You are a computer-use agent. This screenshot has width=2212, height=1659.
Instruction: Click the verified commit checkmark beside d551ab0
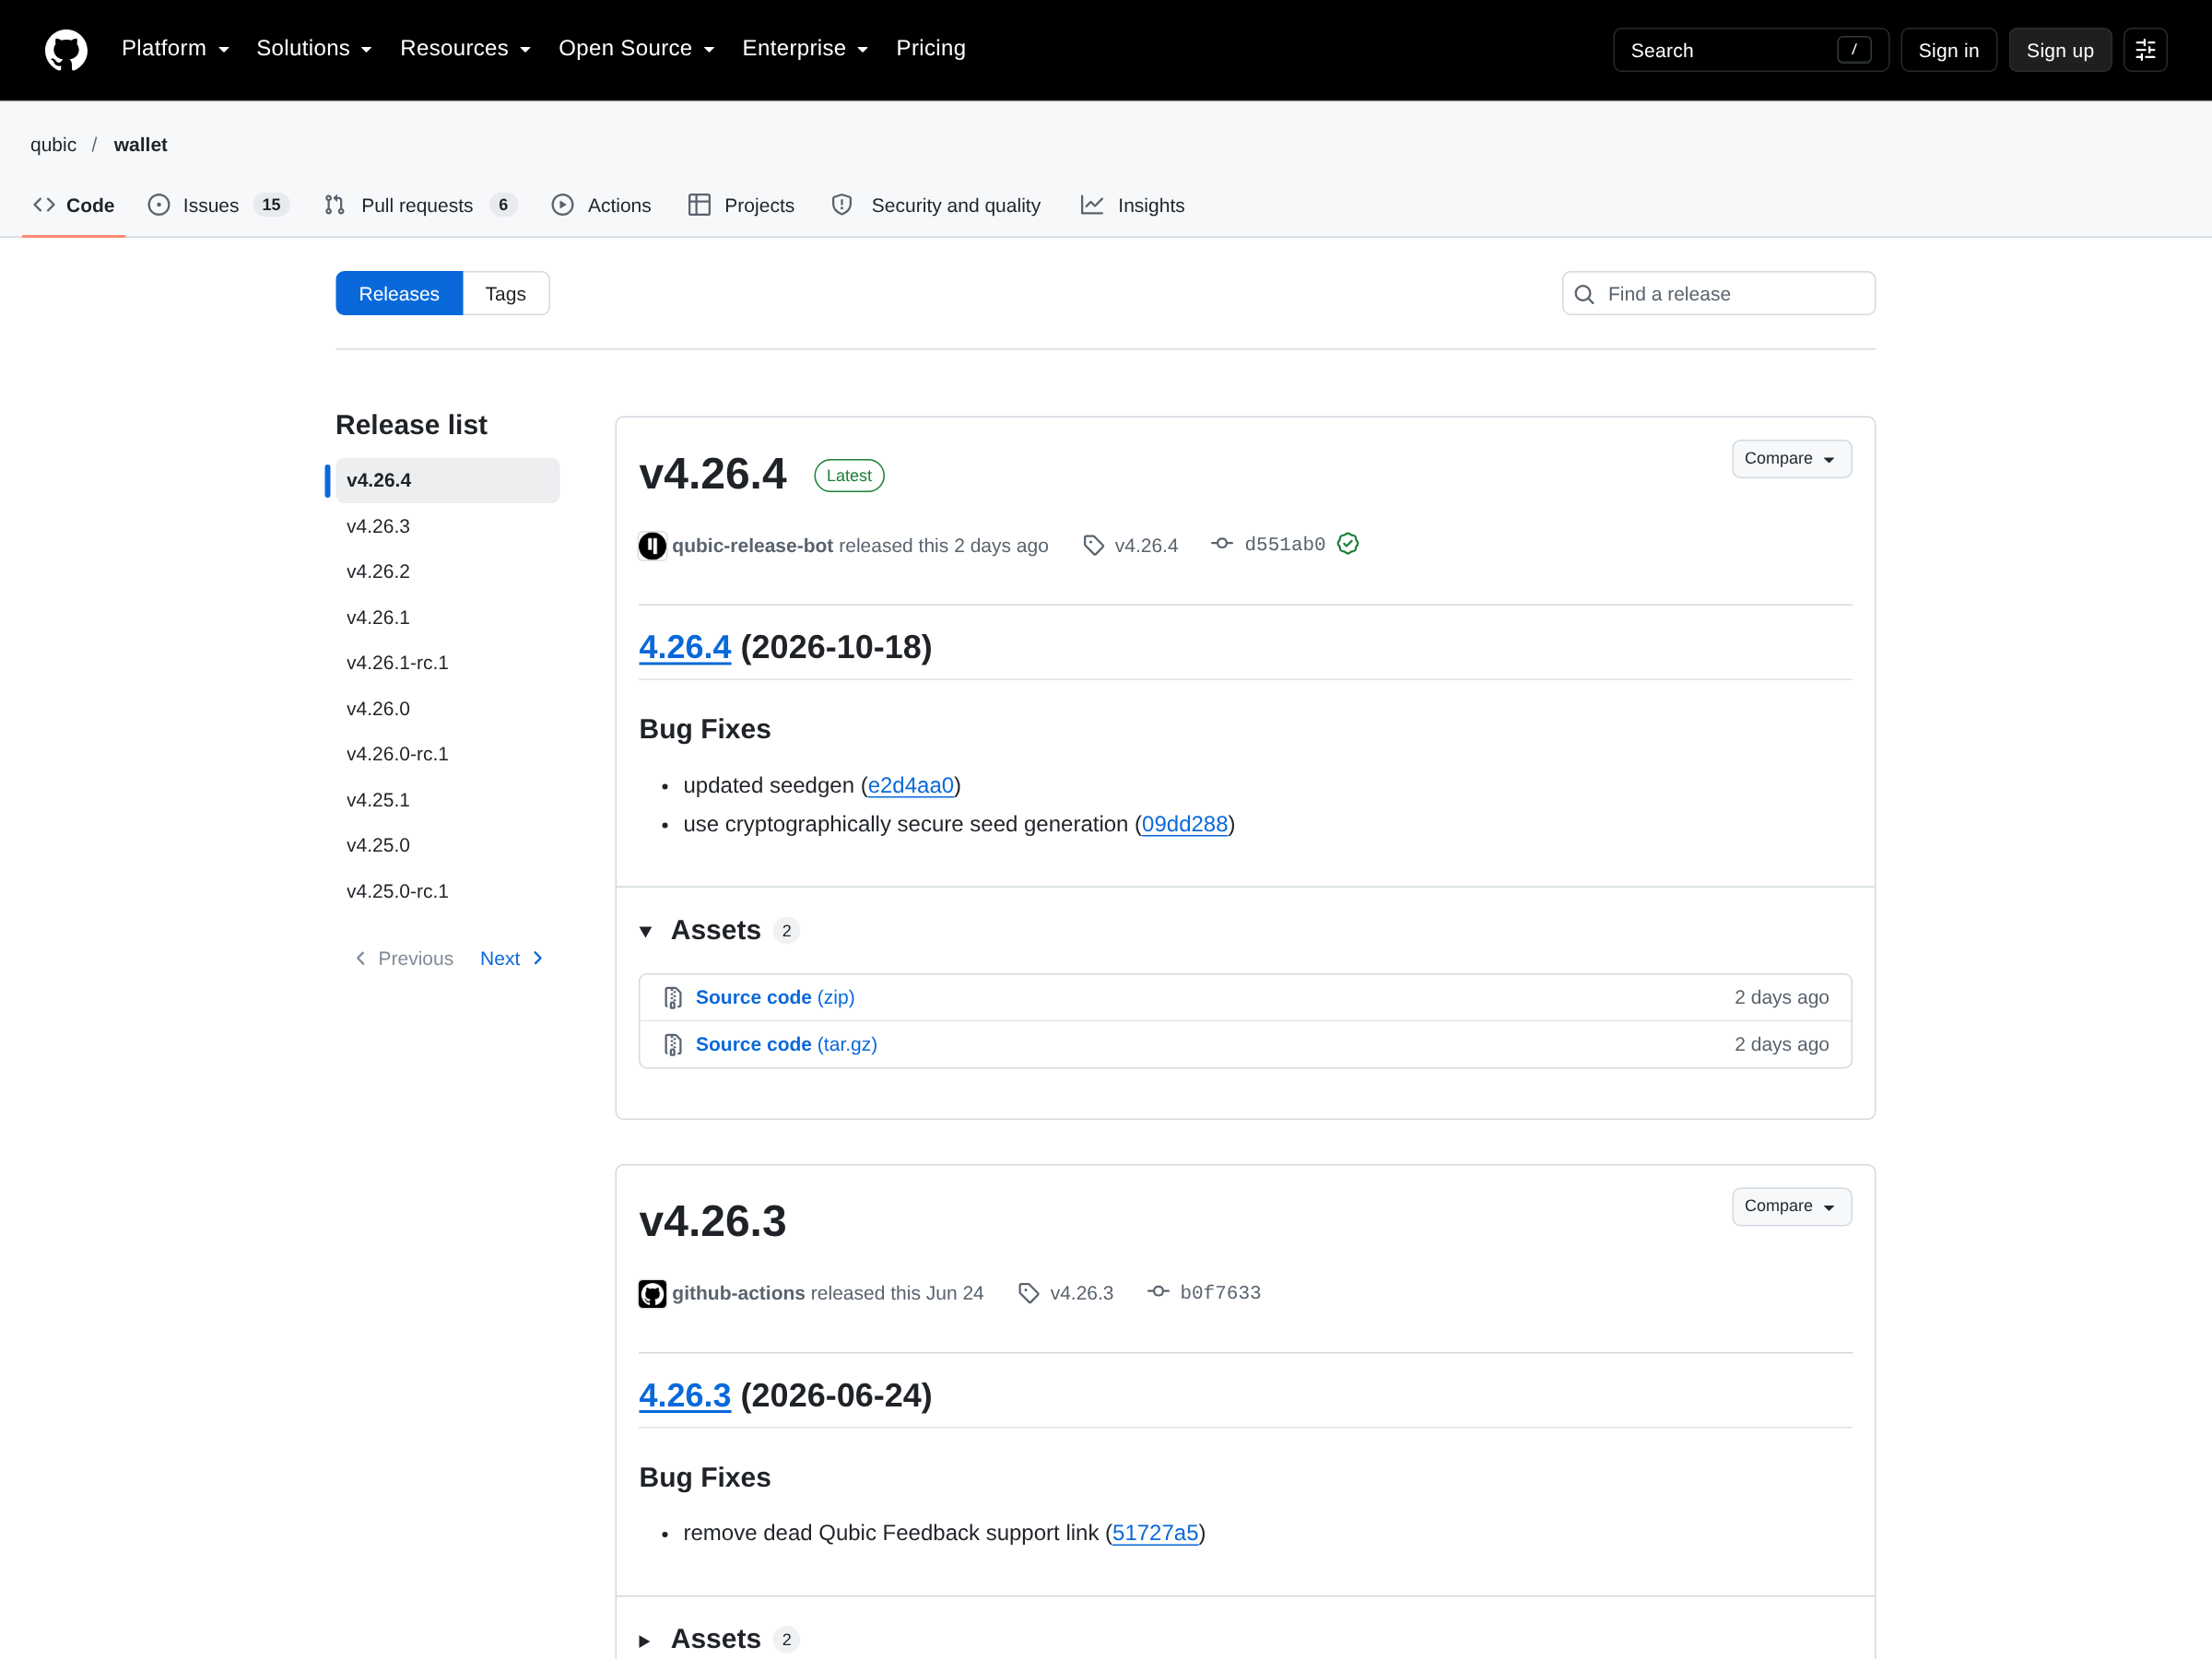1348,544
